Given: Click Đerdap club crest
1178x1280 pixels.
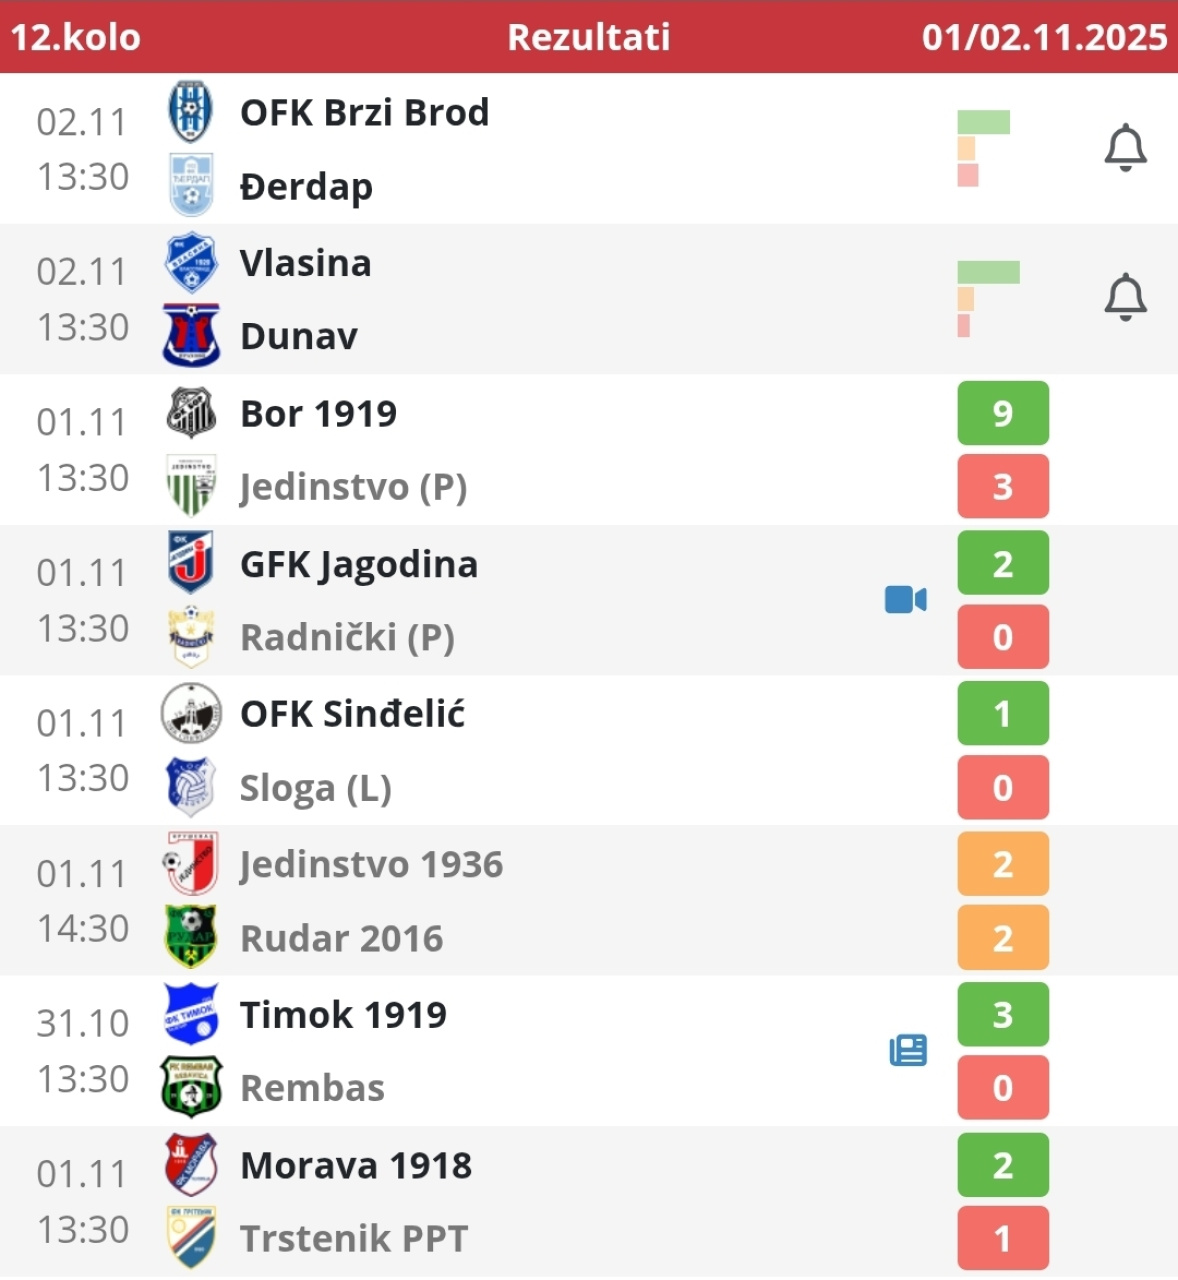Looking at the screenshot, I should point(190,185).
